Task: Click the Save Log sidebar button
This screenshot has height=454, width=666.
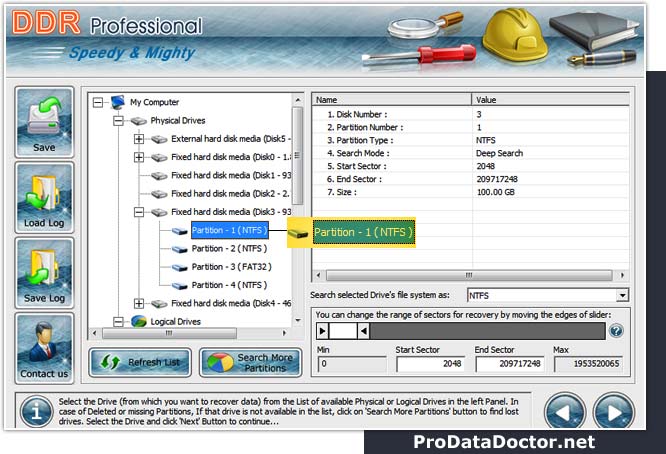Action: [44, 273]
